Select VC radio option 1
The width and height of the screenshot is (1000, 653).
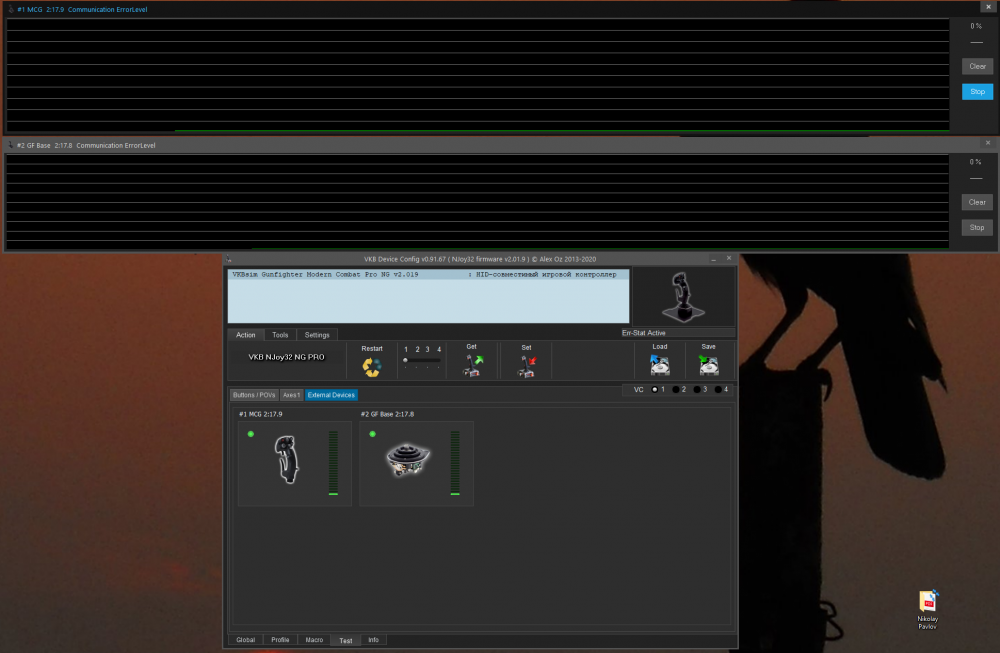click(655, 389)
